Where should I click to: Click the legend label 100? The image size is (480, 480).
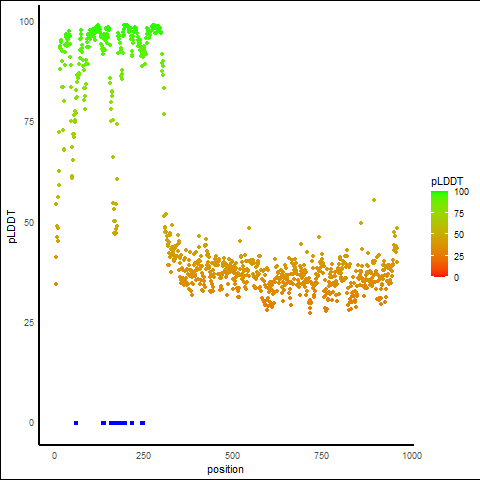tap(462, 192)
